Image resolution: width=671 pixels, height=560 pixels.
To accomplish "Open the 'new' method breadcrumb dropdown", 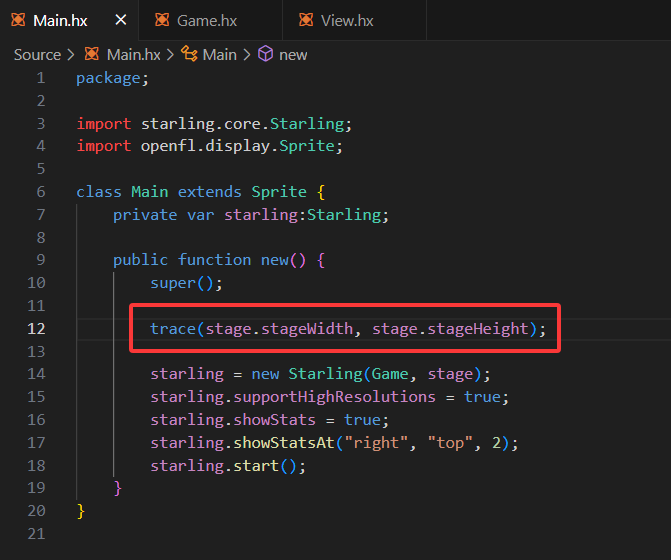I will point(293,54).
